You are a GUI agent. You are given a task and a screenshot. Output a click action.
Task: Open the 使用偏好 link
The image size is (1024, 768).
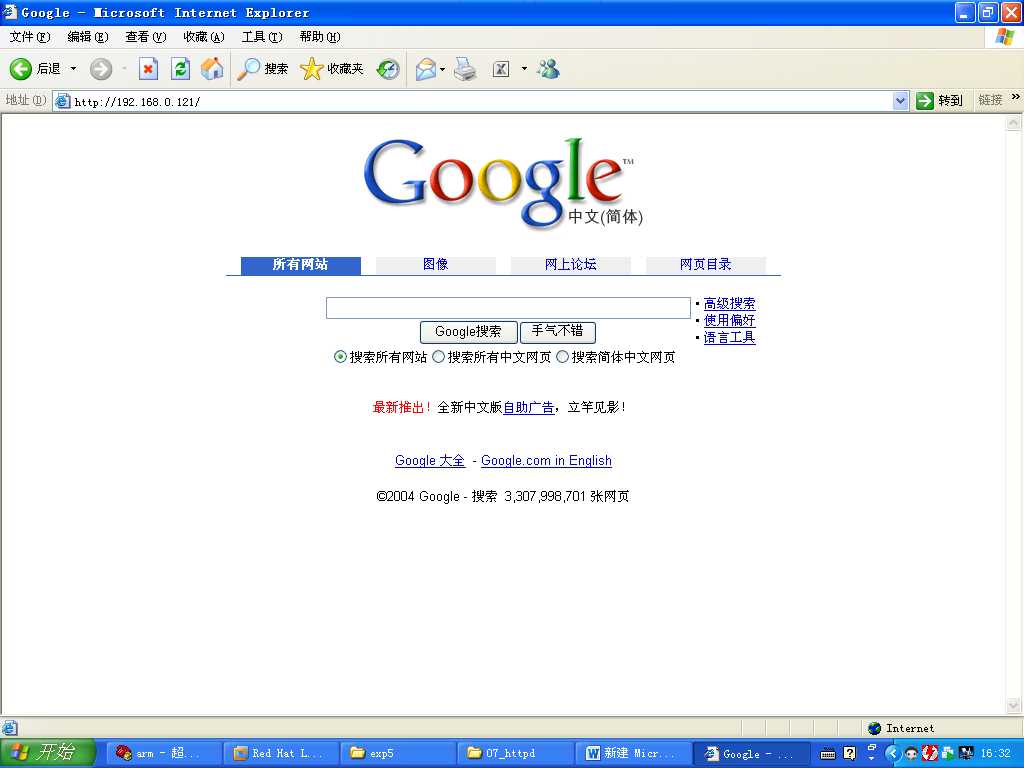(x=729, y=321)
